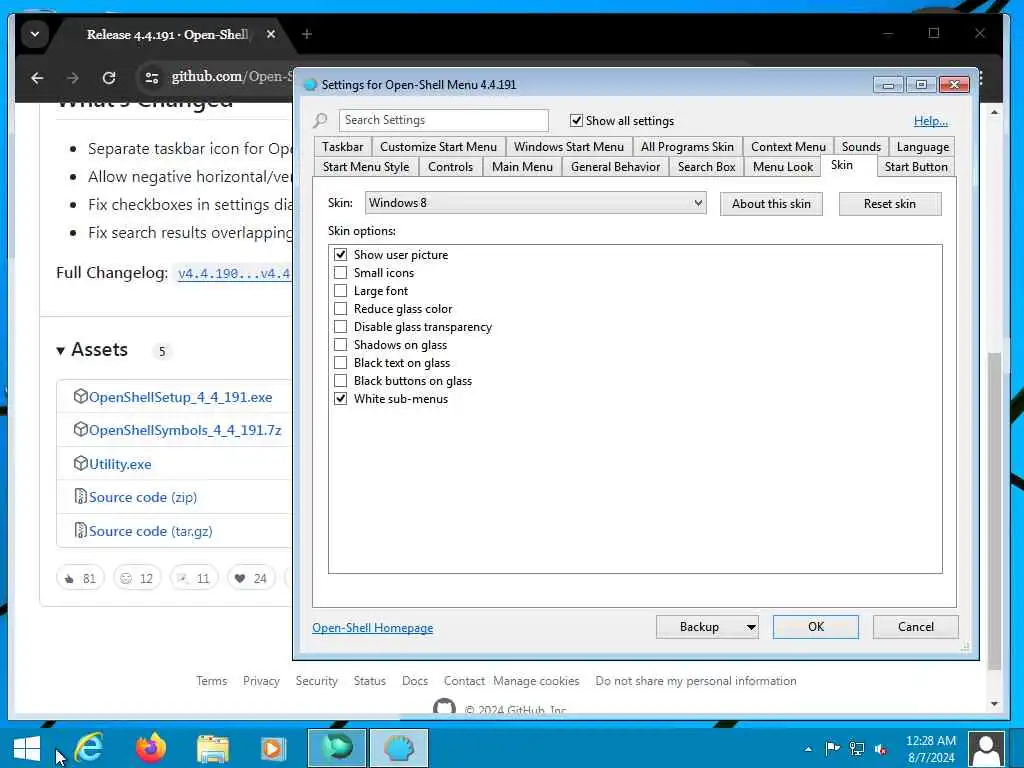Open the Language tab
The height and width of the screenshot is (768, 1024).
(922, 146)
